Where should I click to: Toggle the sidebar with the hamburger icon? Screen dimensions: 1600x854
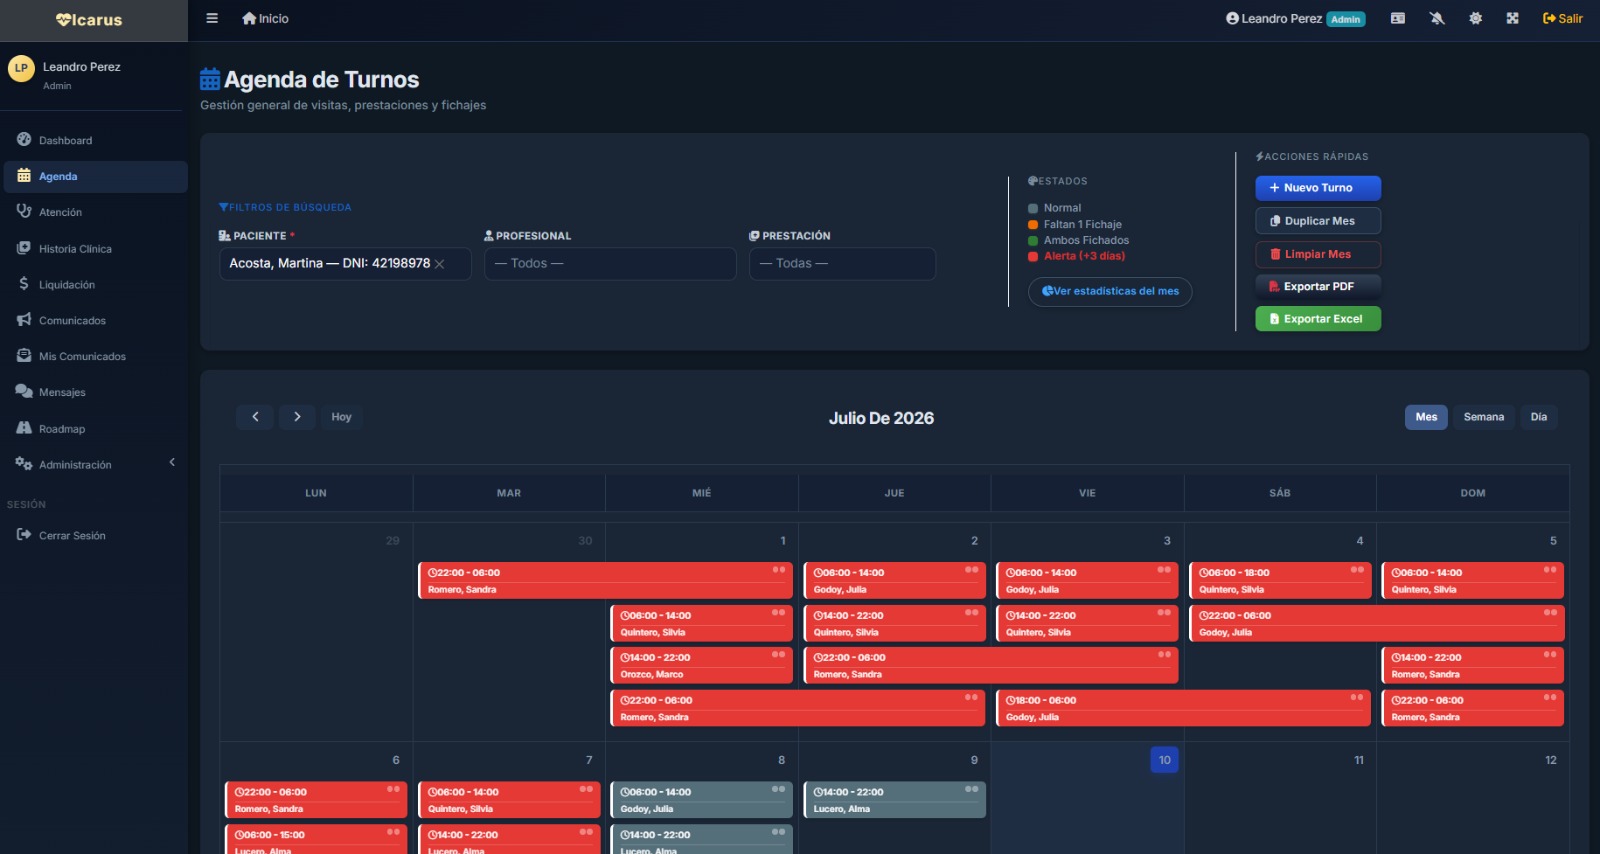(212, 18)
